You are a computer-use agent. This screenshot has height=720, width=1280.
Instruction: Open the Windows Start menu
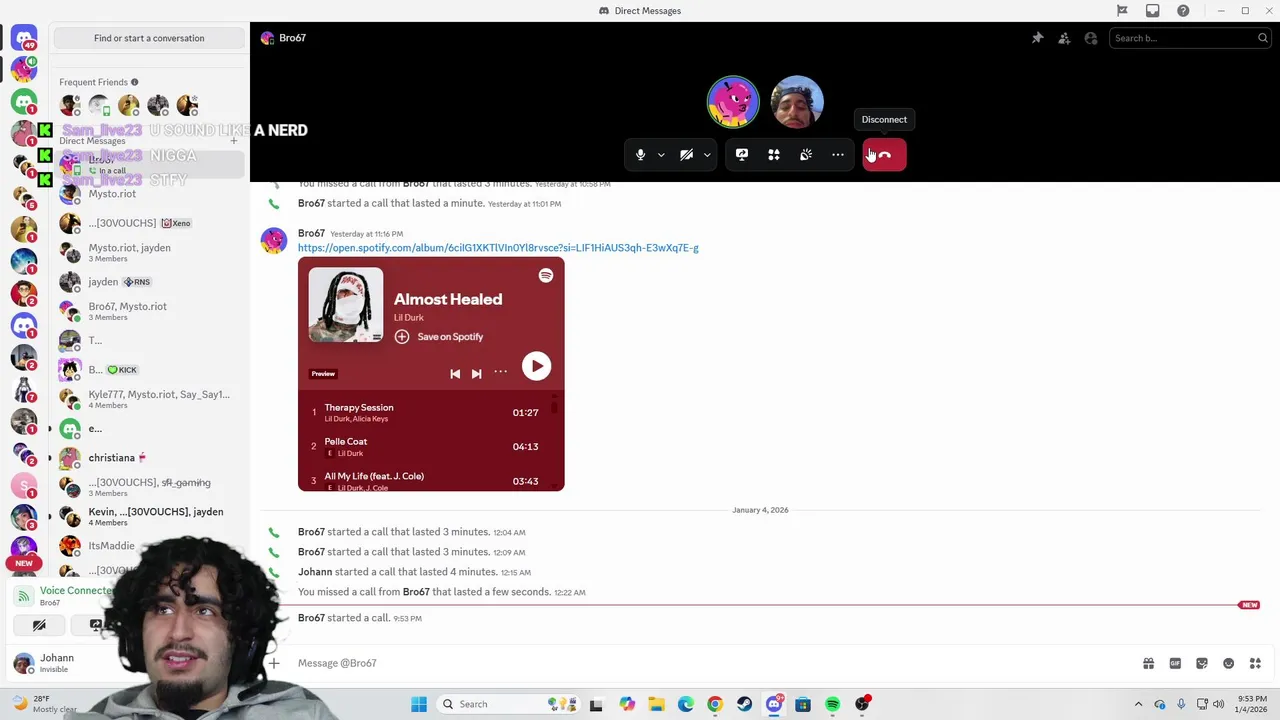pyautogui.click(x=419, y=704)
